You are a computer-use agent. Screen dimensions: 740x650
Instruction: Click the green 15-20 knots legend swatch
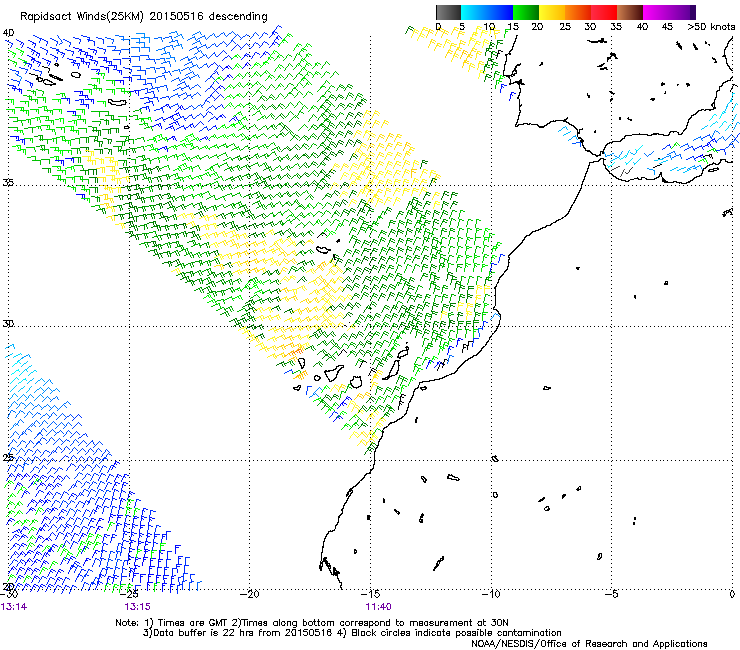pos(526,12)
